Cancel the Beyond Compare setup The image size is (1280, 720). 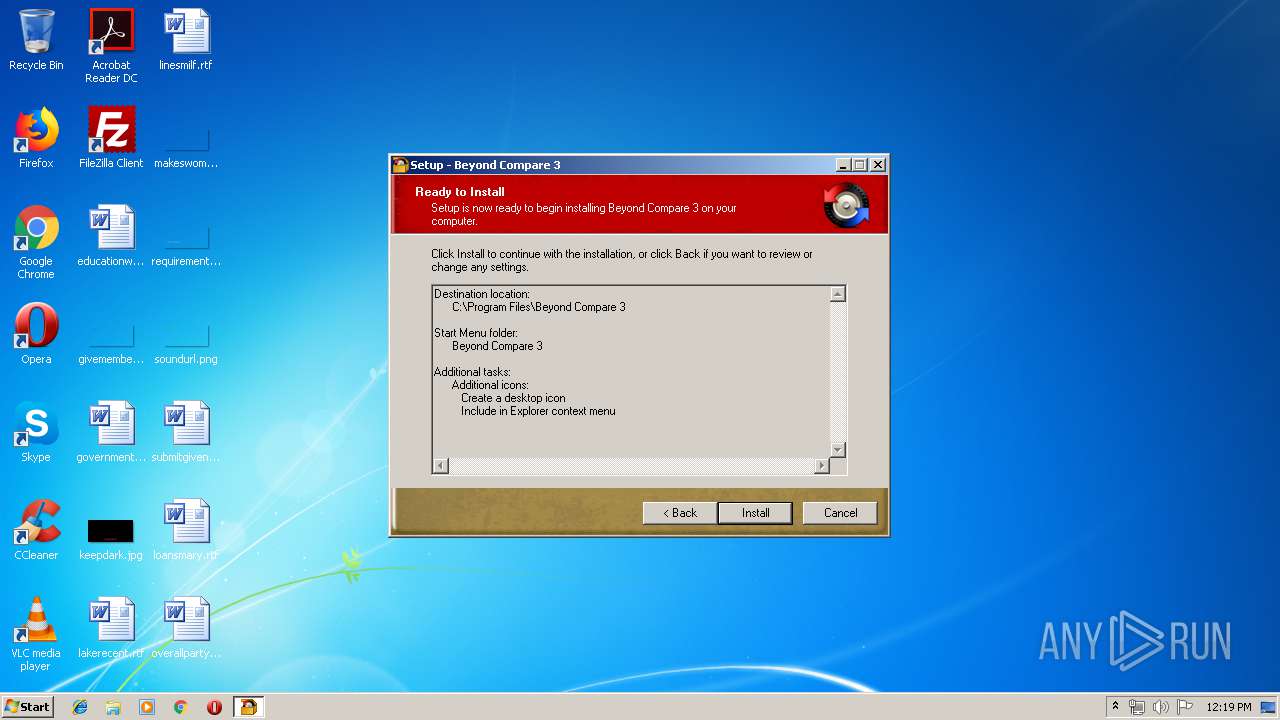click(840, 513)
